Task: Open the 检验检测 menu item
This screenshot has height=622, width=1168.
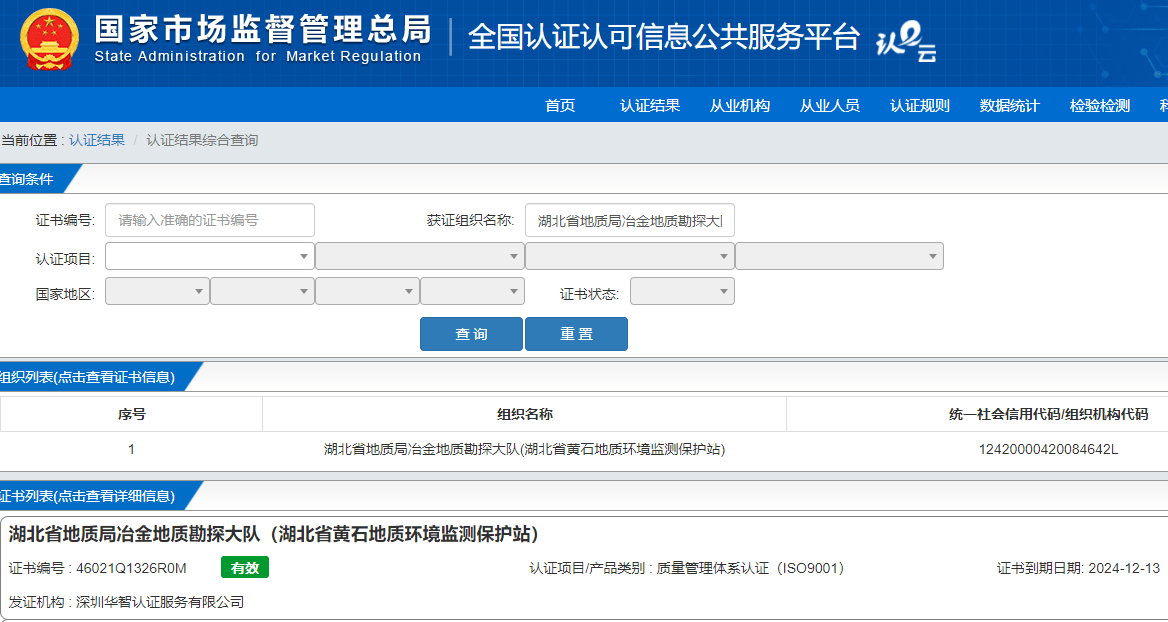Action: (x=1099, y=106)
